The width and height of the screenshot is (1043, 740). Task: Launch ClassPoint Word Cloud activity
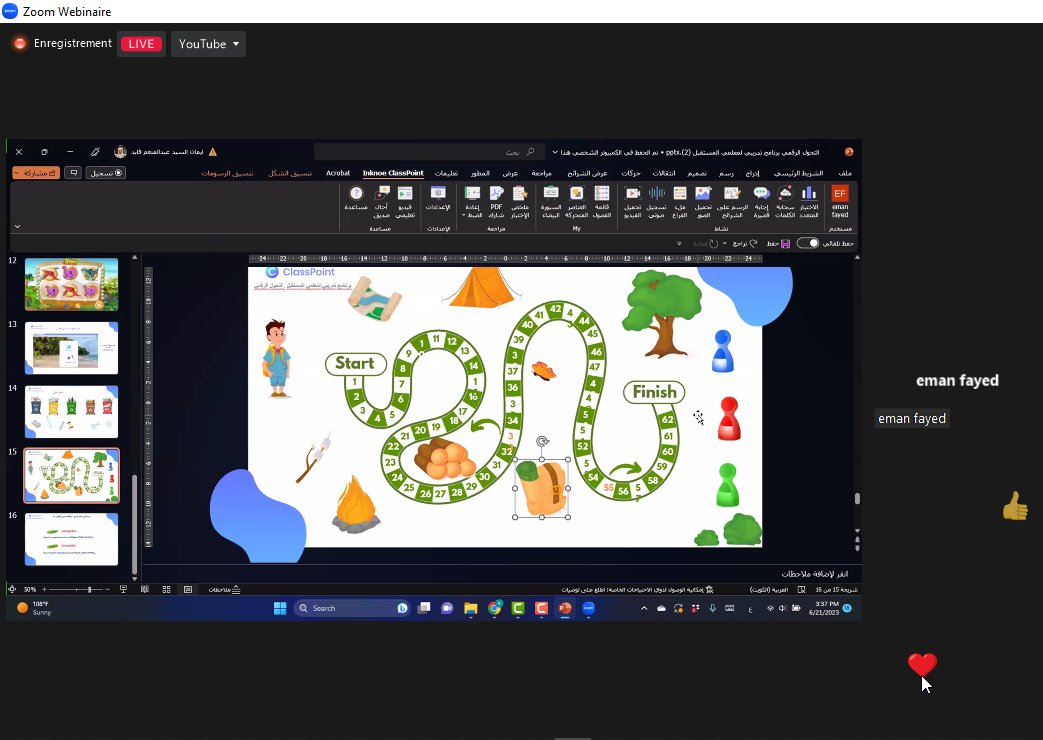[x=785, y=201]
